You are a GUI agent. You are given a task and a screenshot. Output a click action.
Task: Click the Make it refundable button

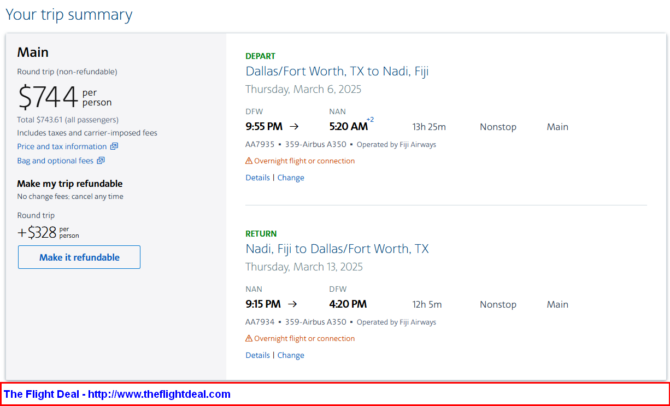(x=79, y=257)
